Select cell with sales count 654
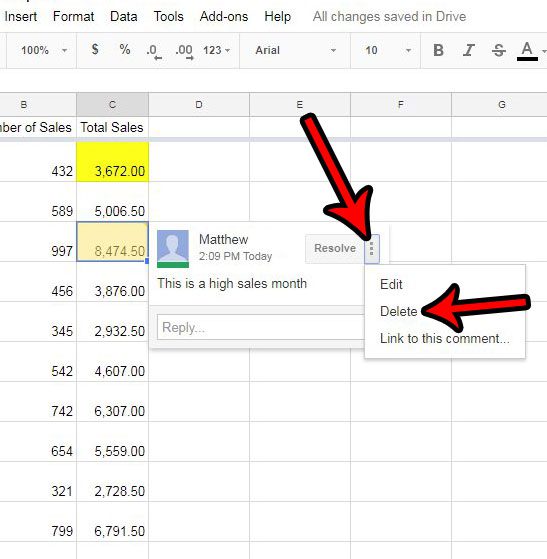547x559 pixels. pos(38,441)
